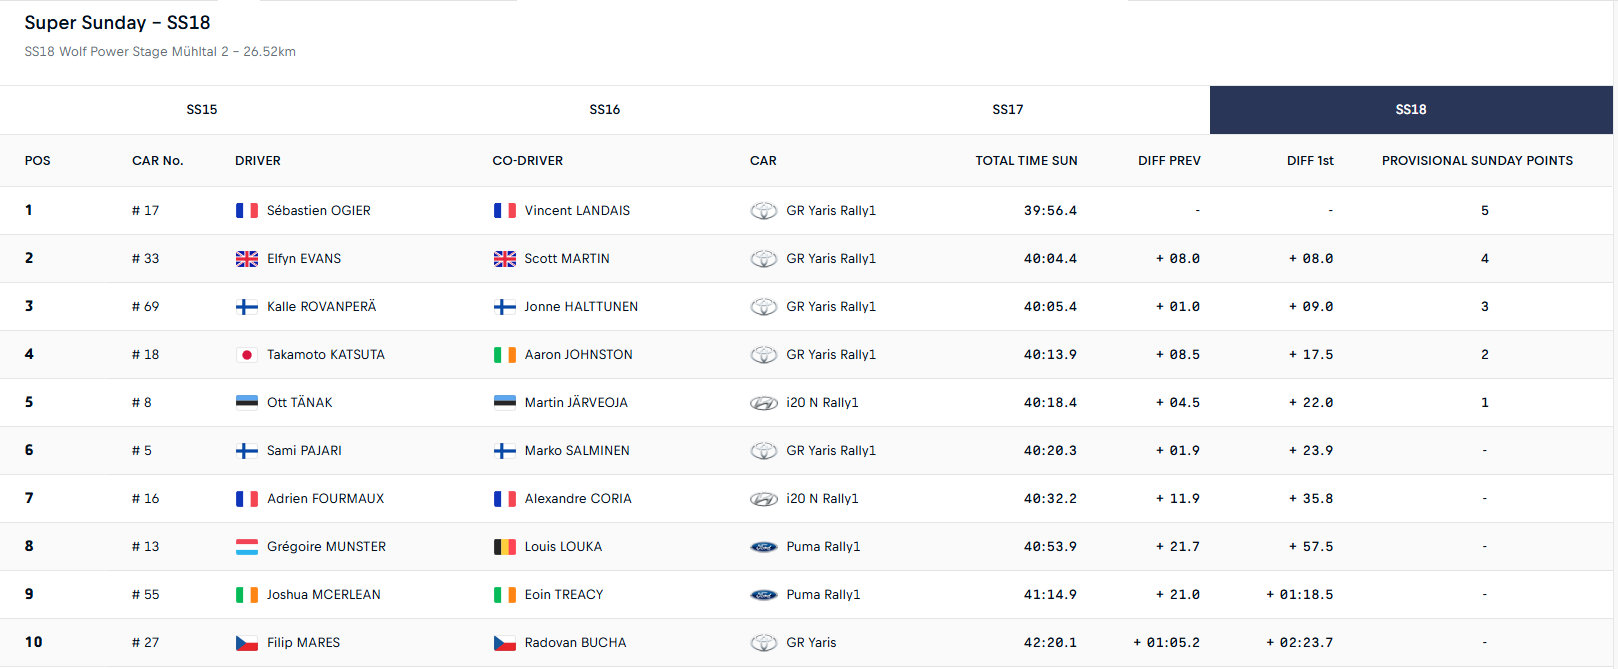Switch to the SS15 stage tab
1618x669 pixels.
click(202, 110)
